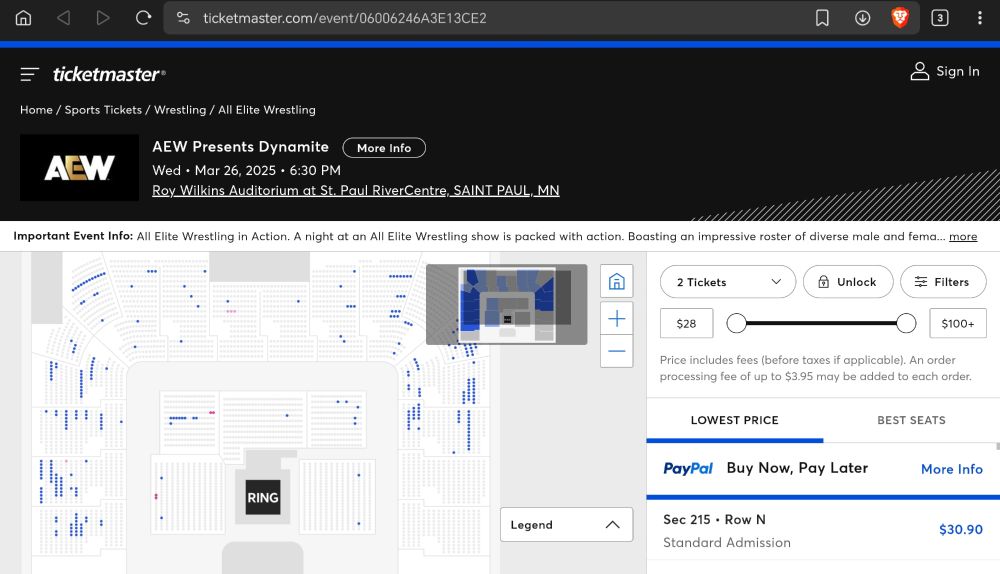The height and width of the screenshot is (574, 1000).
Task: Click the $30.90 ticket price
Action: [960, 529]
